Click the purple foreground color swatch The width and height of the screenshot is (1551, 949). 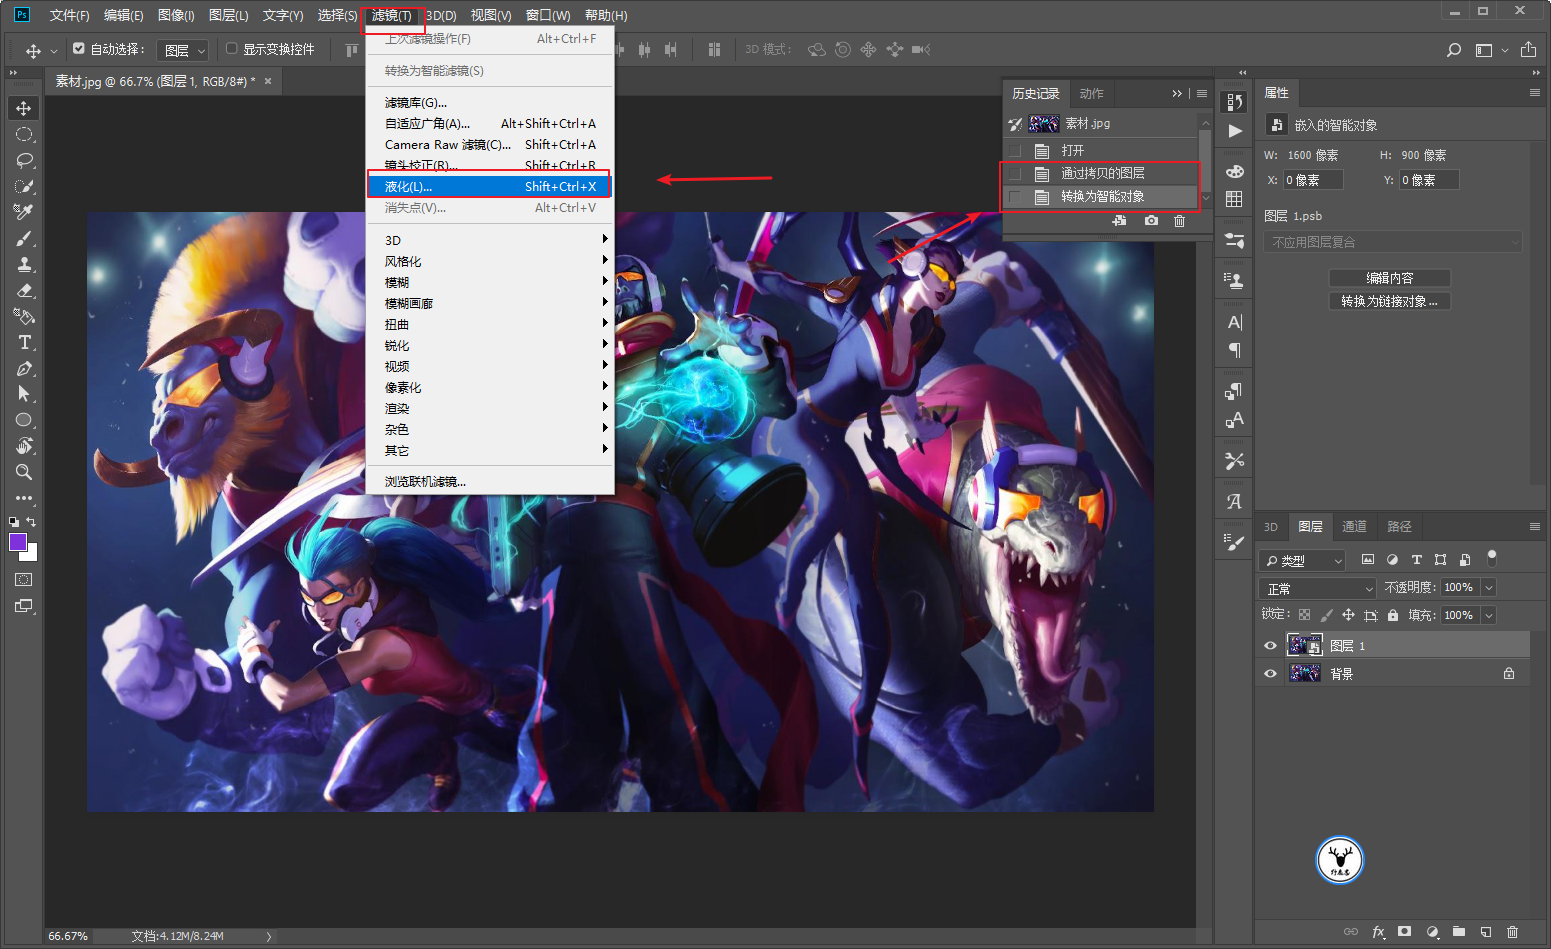point(17,541)
